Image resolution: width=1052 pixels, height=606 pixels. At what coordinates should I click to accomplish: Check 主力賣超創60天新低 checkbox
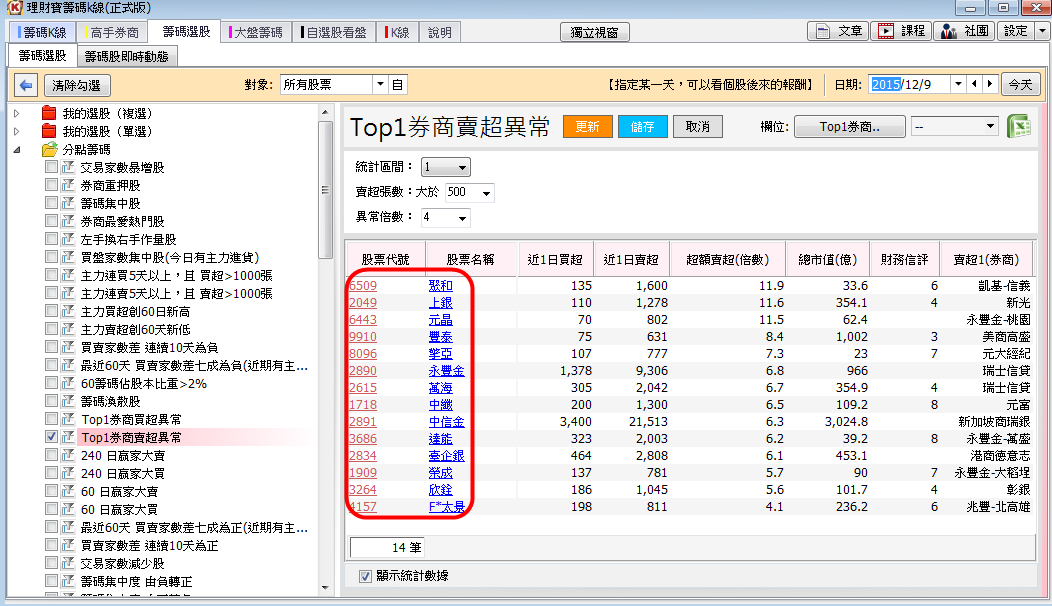point(51,329)
